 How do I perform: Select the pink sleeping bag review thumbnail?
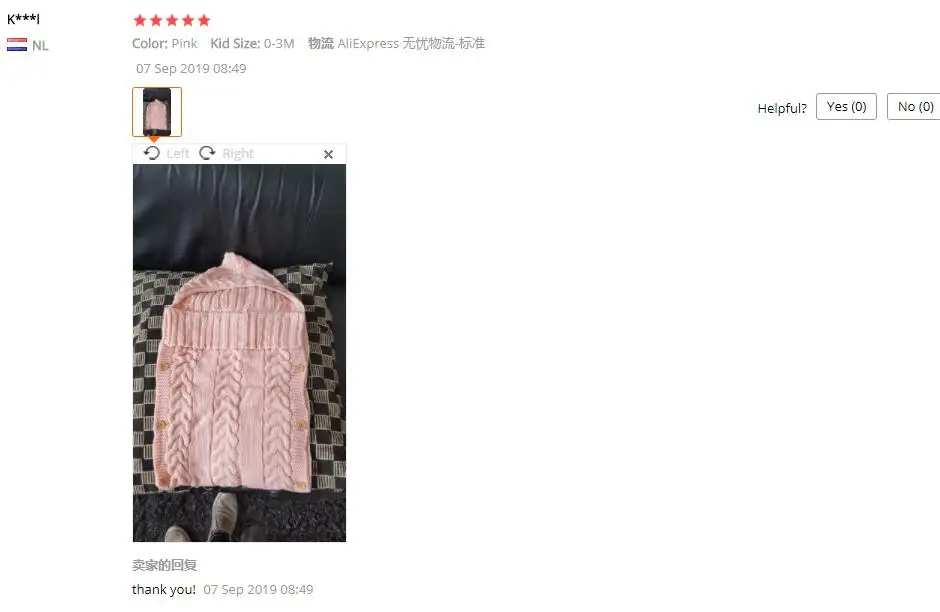point(157,112)
